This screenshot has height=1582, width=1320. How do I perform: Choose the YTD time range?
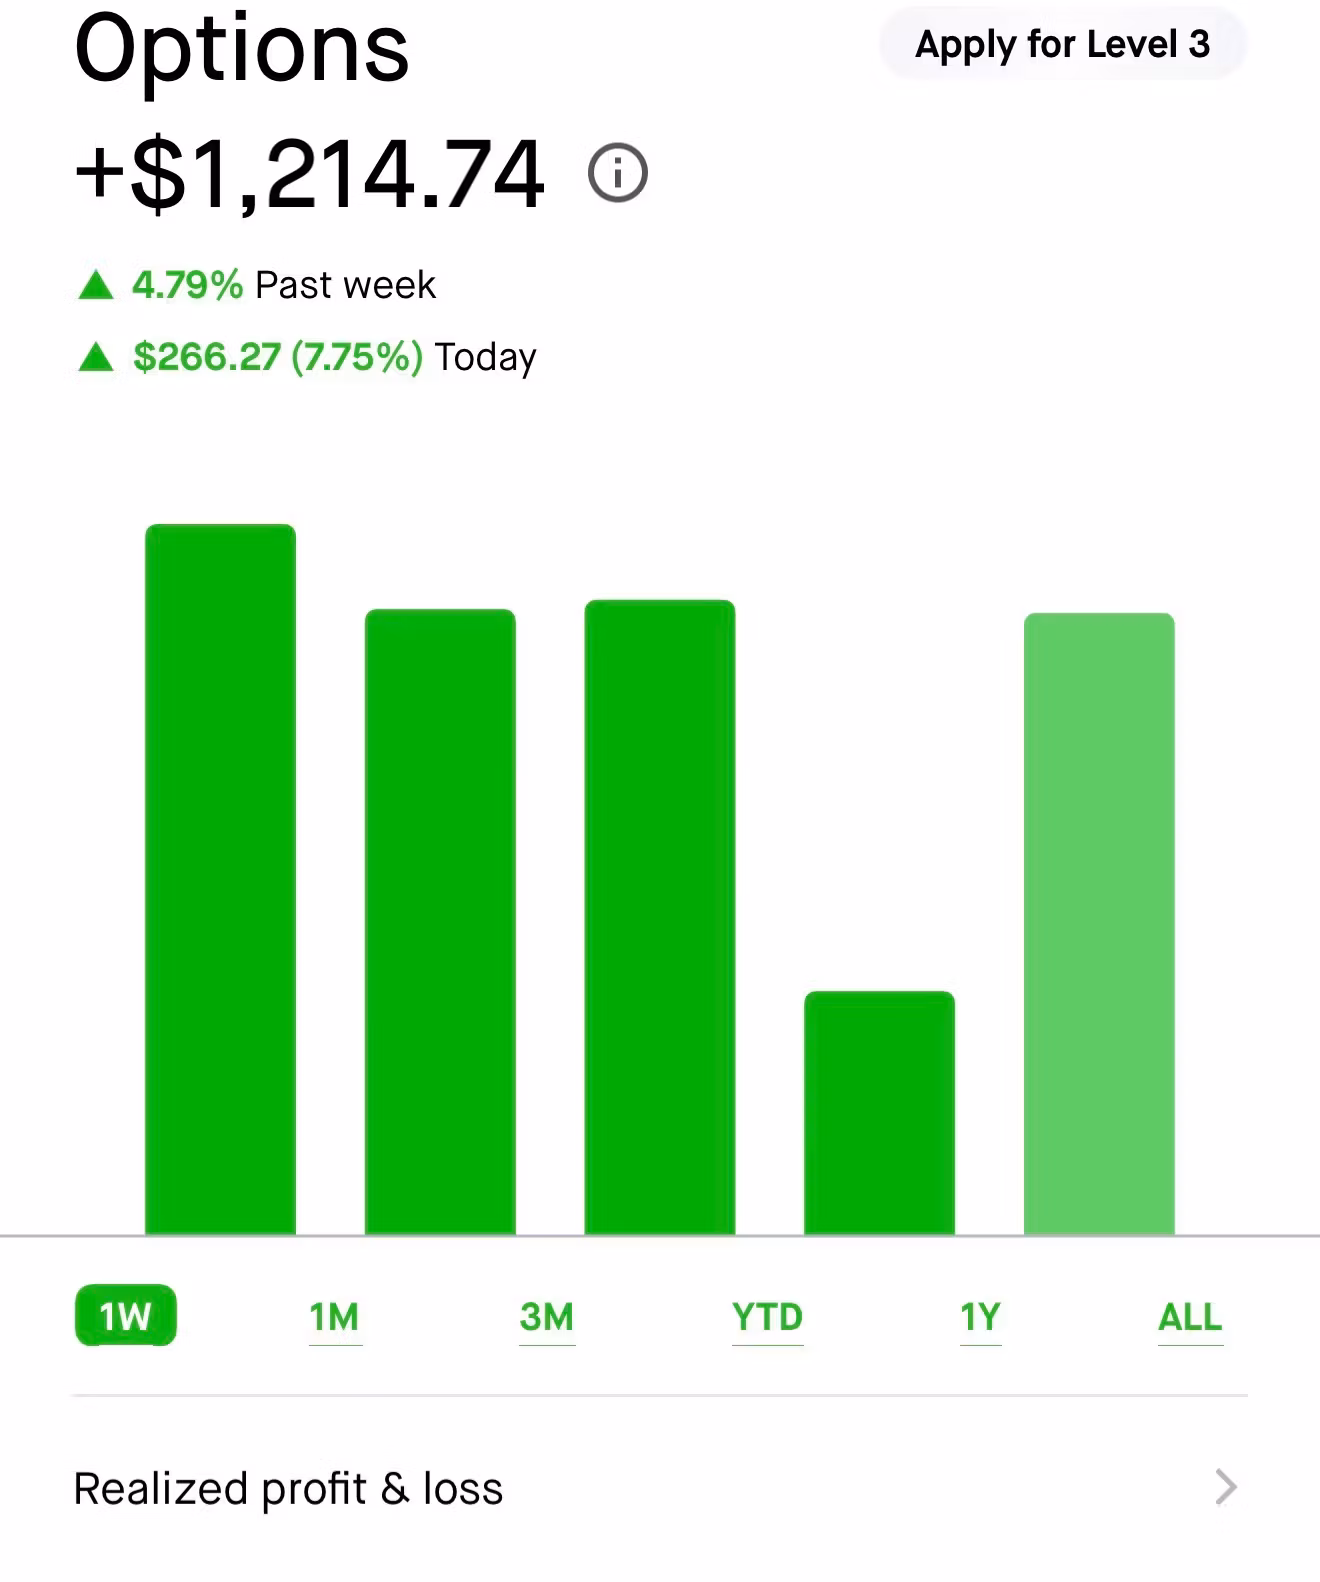click(x=767, y=1317)
